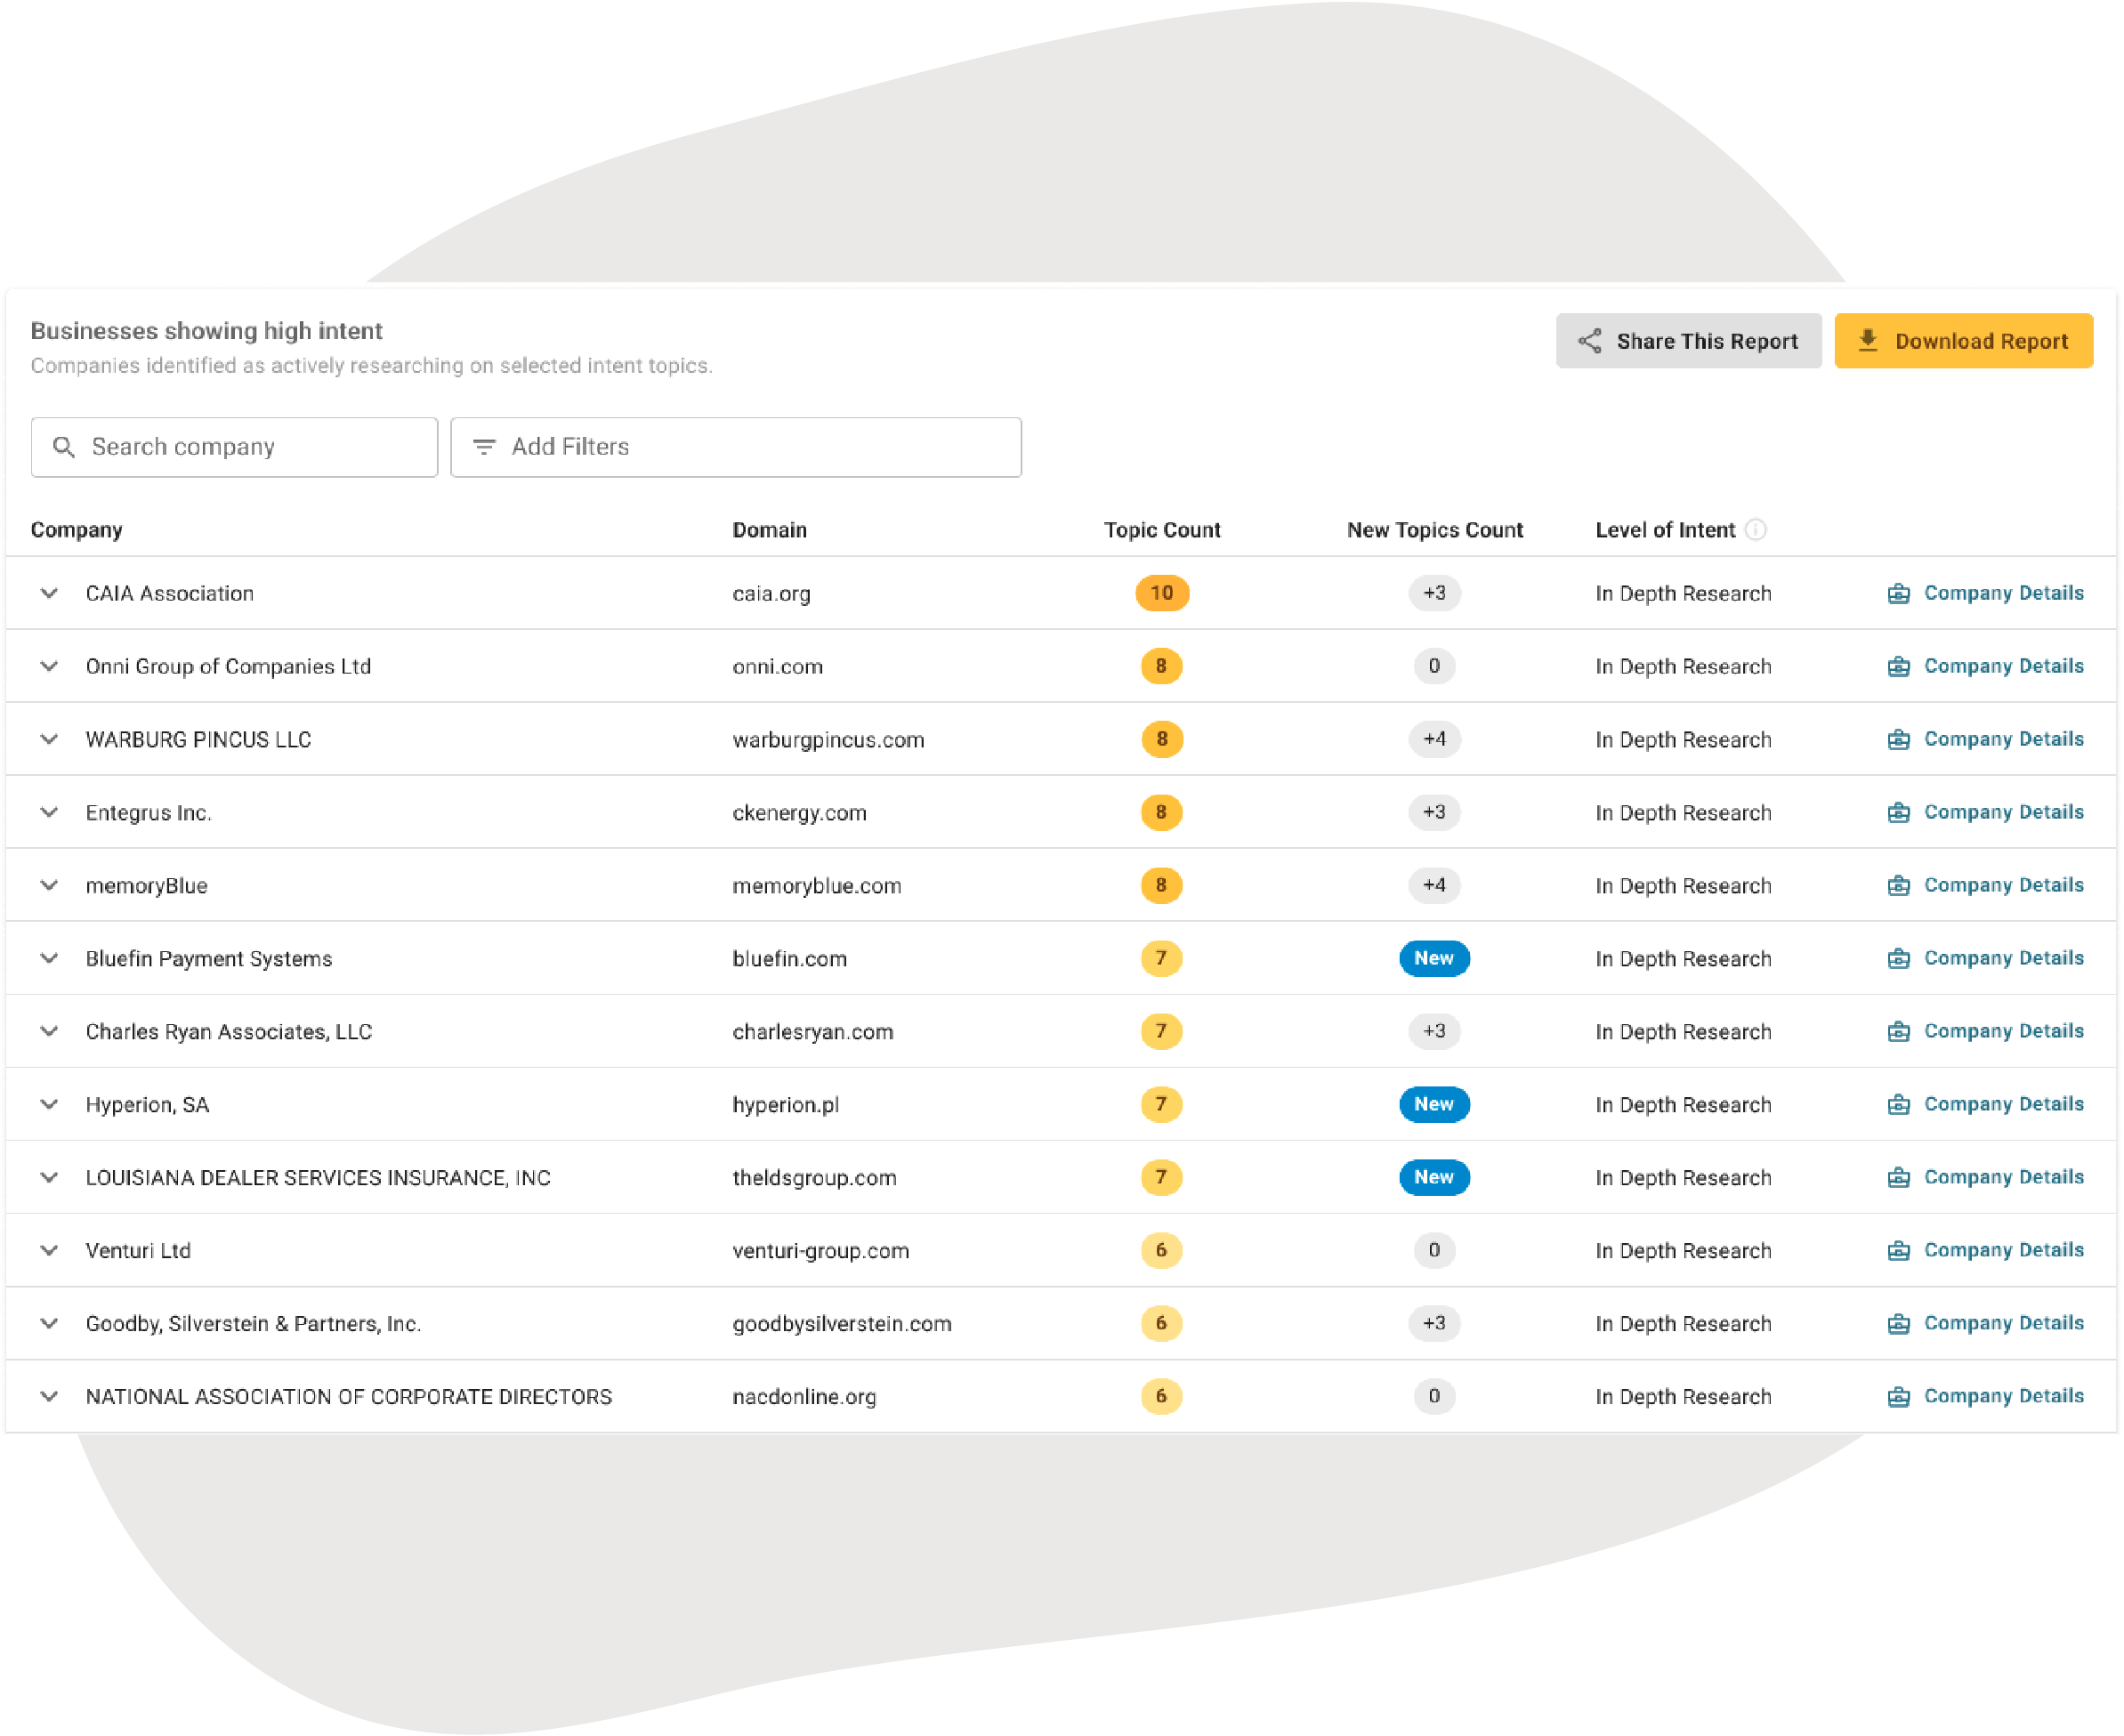Image resolution: width=2124 pixels, height=1736 pixels.
Task: Toggle row expand for Onni Group of Companies
Action: tap(50, 665)
